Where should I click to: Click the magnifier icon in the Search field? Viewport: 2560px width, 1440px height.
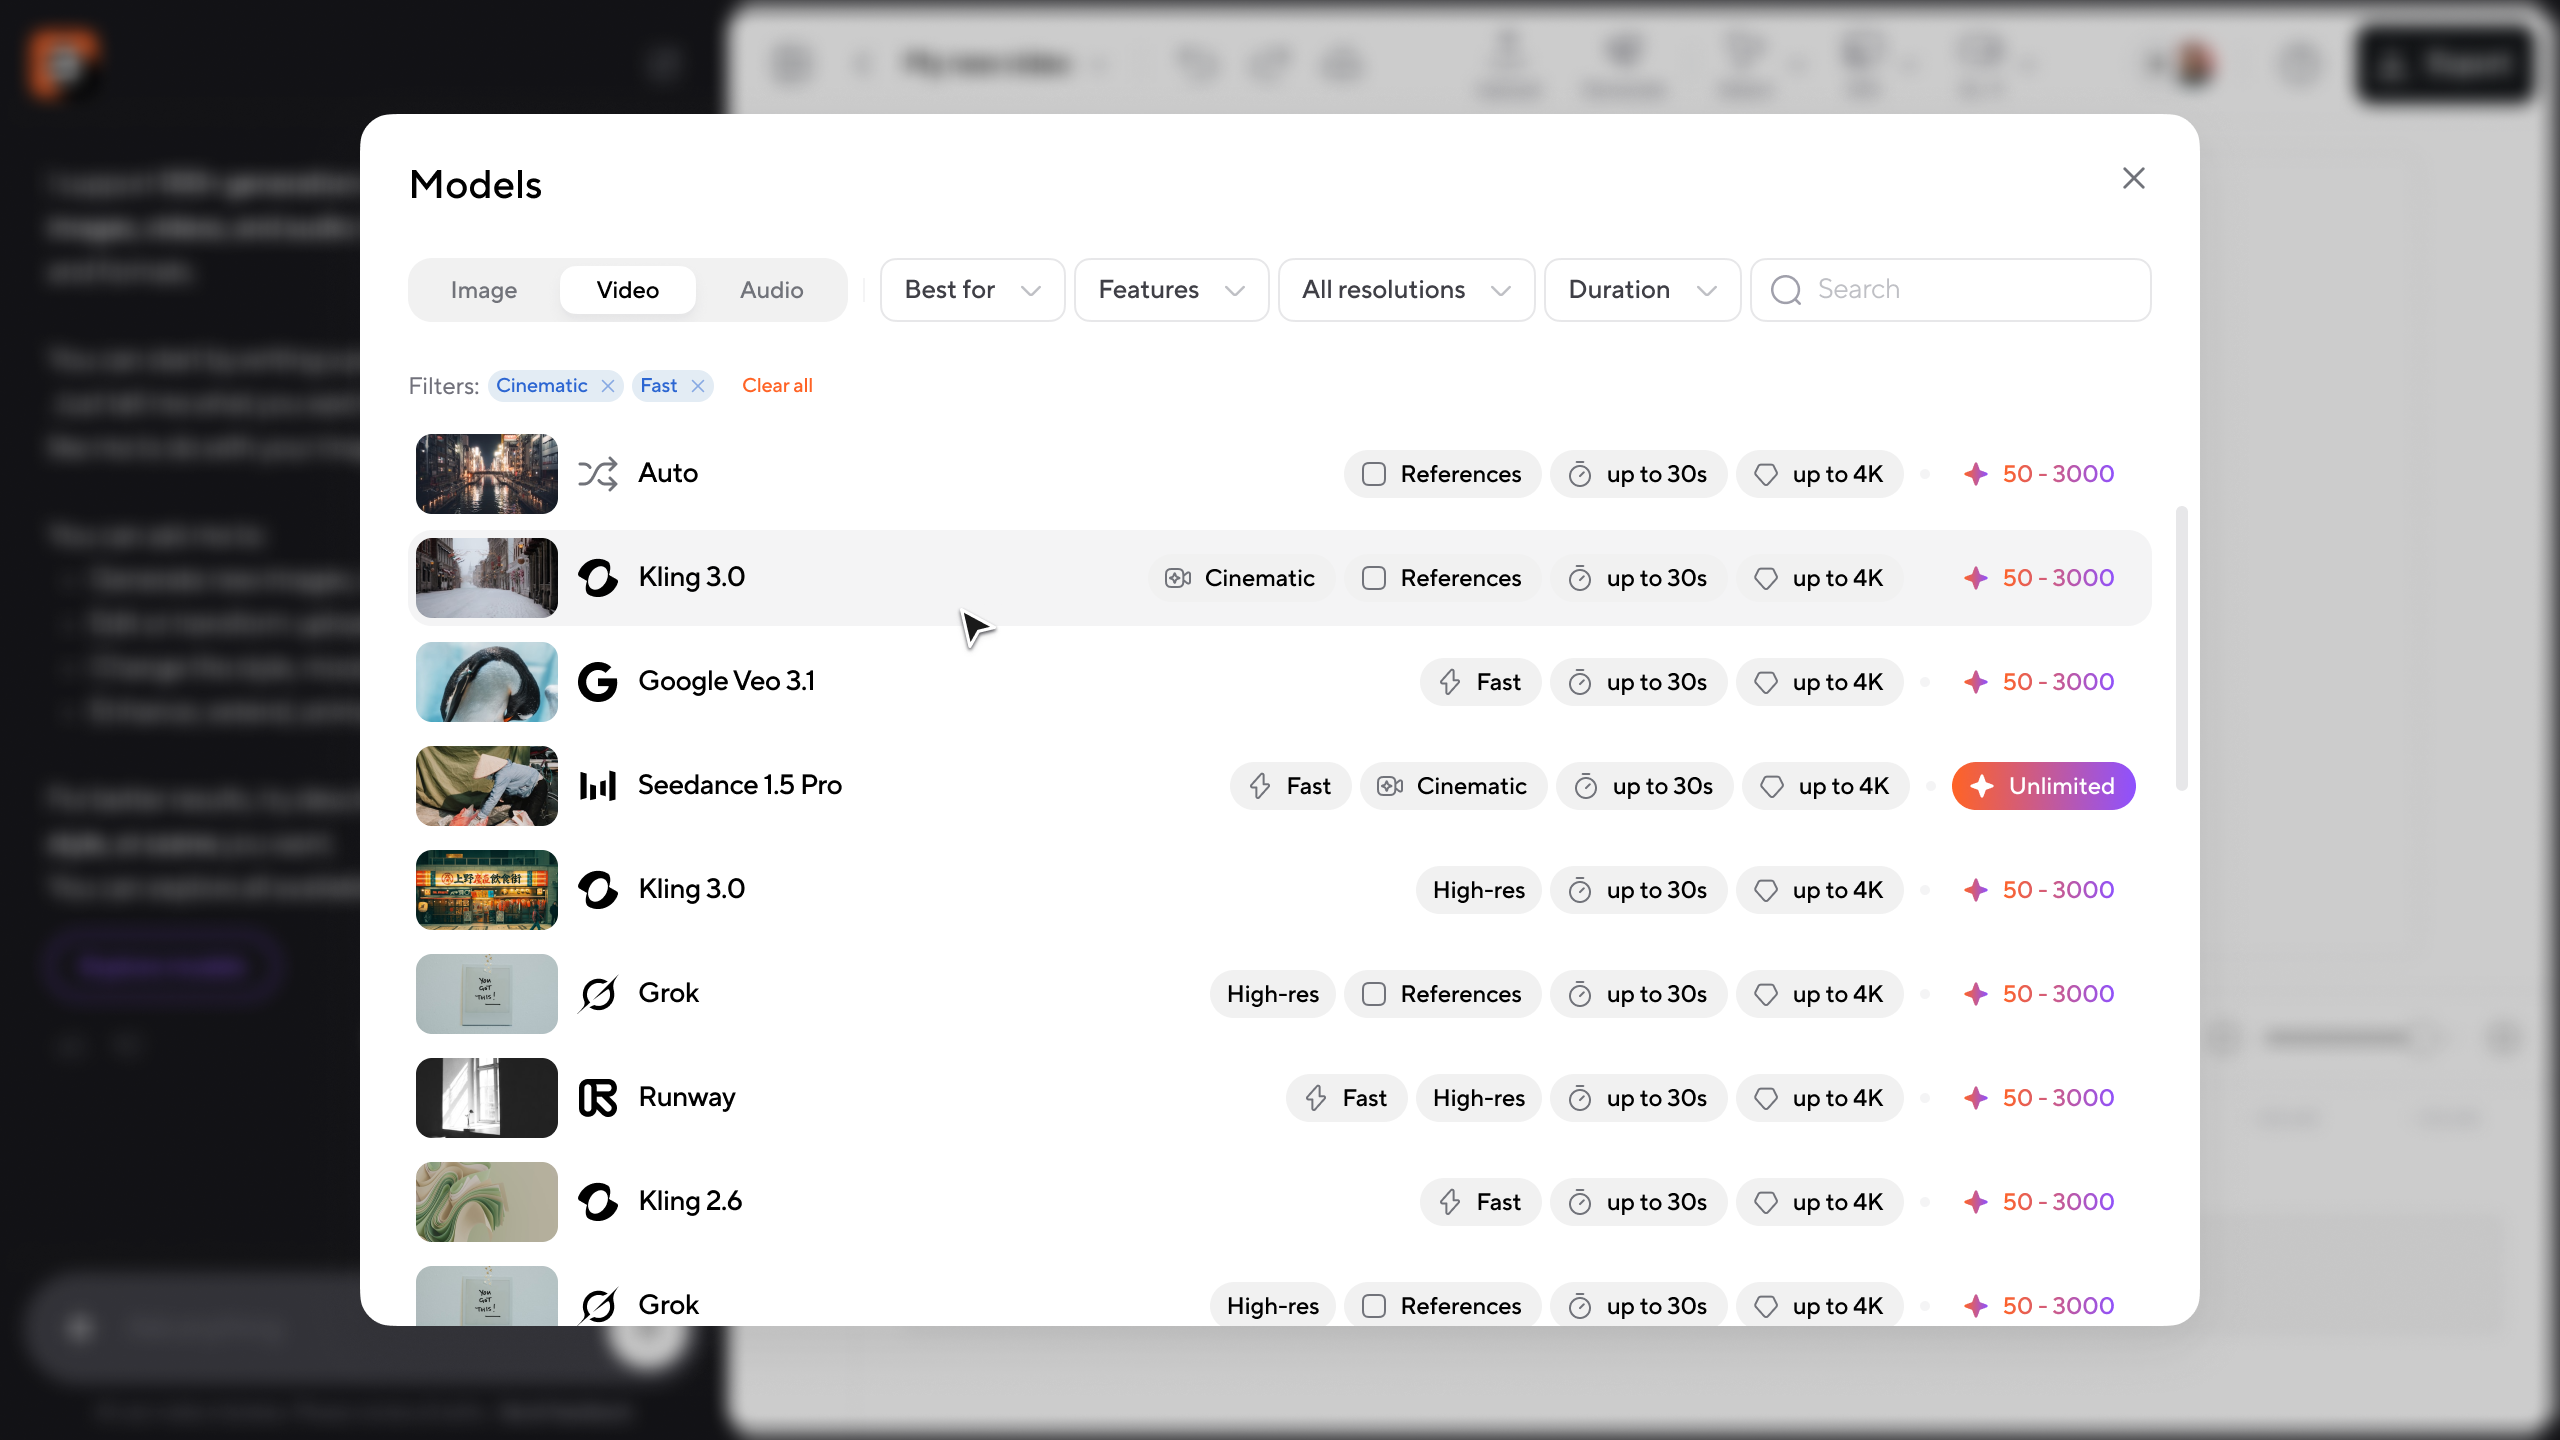[x=1786, y=290]
